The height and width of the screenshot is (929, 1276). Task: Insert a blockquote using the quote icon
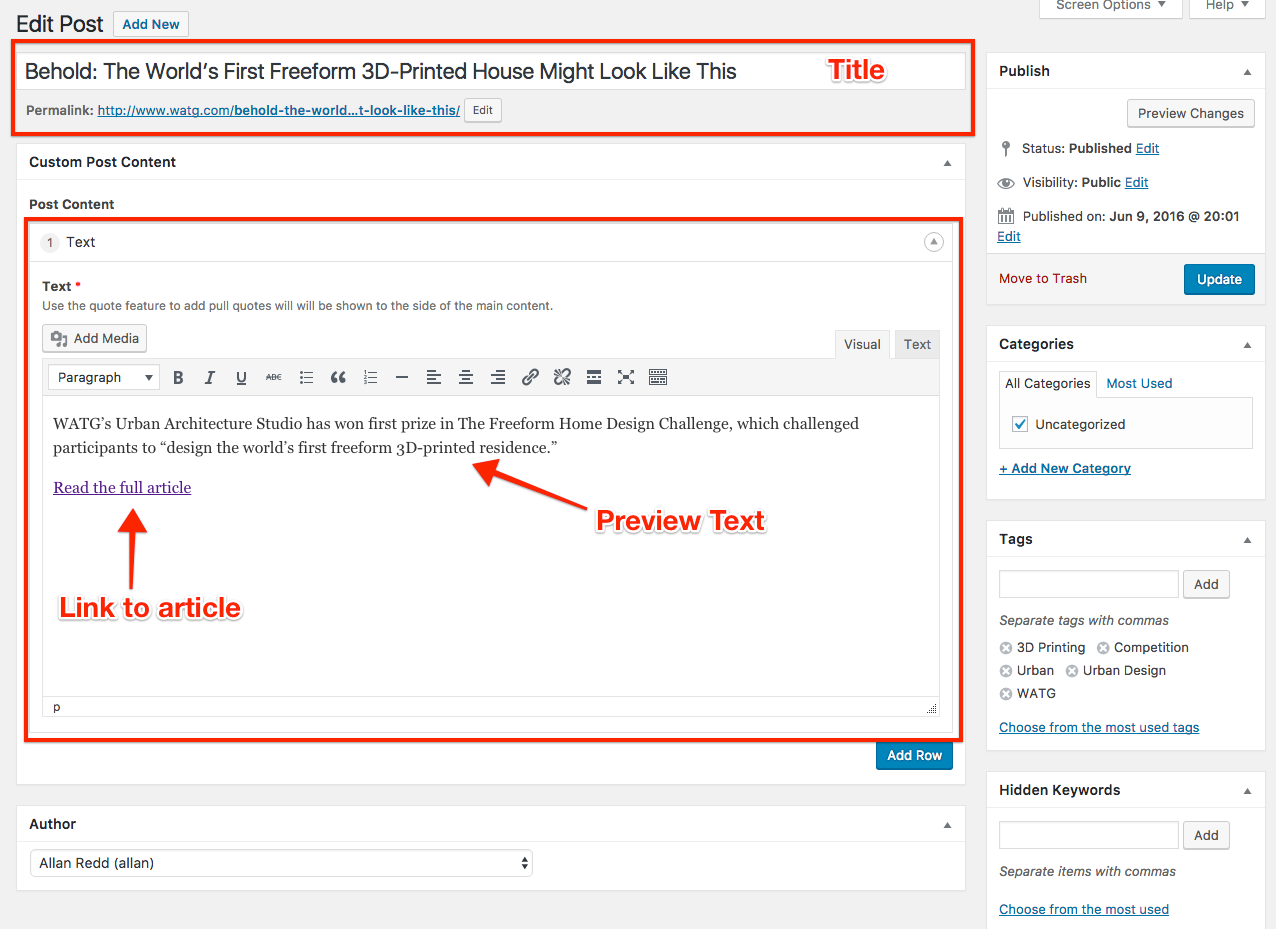coord(338,377)
